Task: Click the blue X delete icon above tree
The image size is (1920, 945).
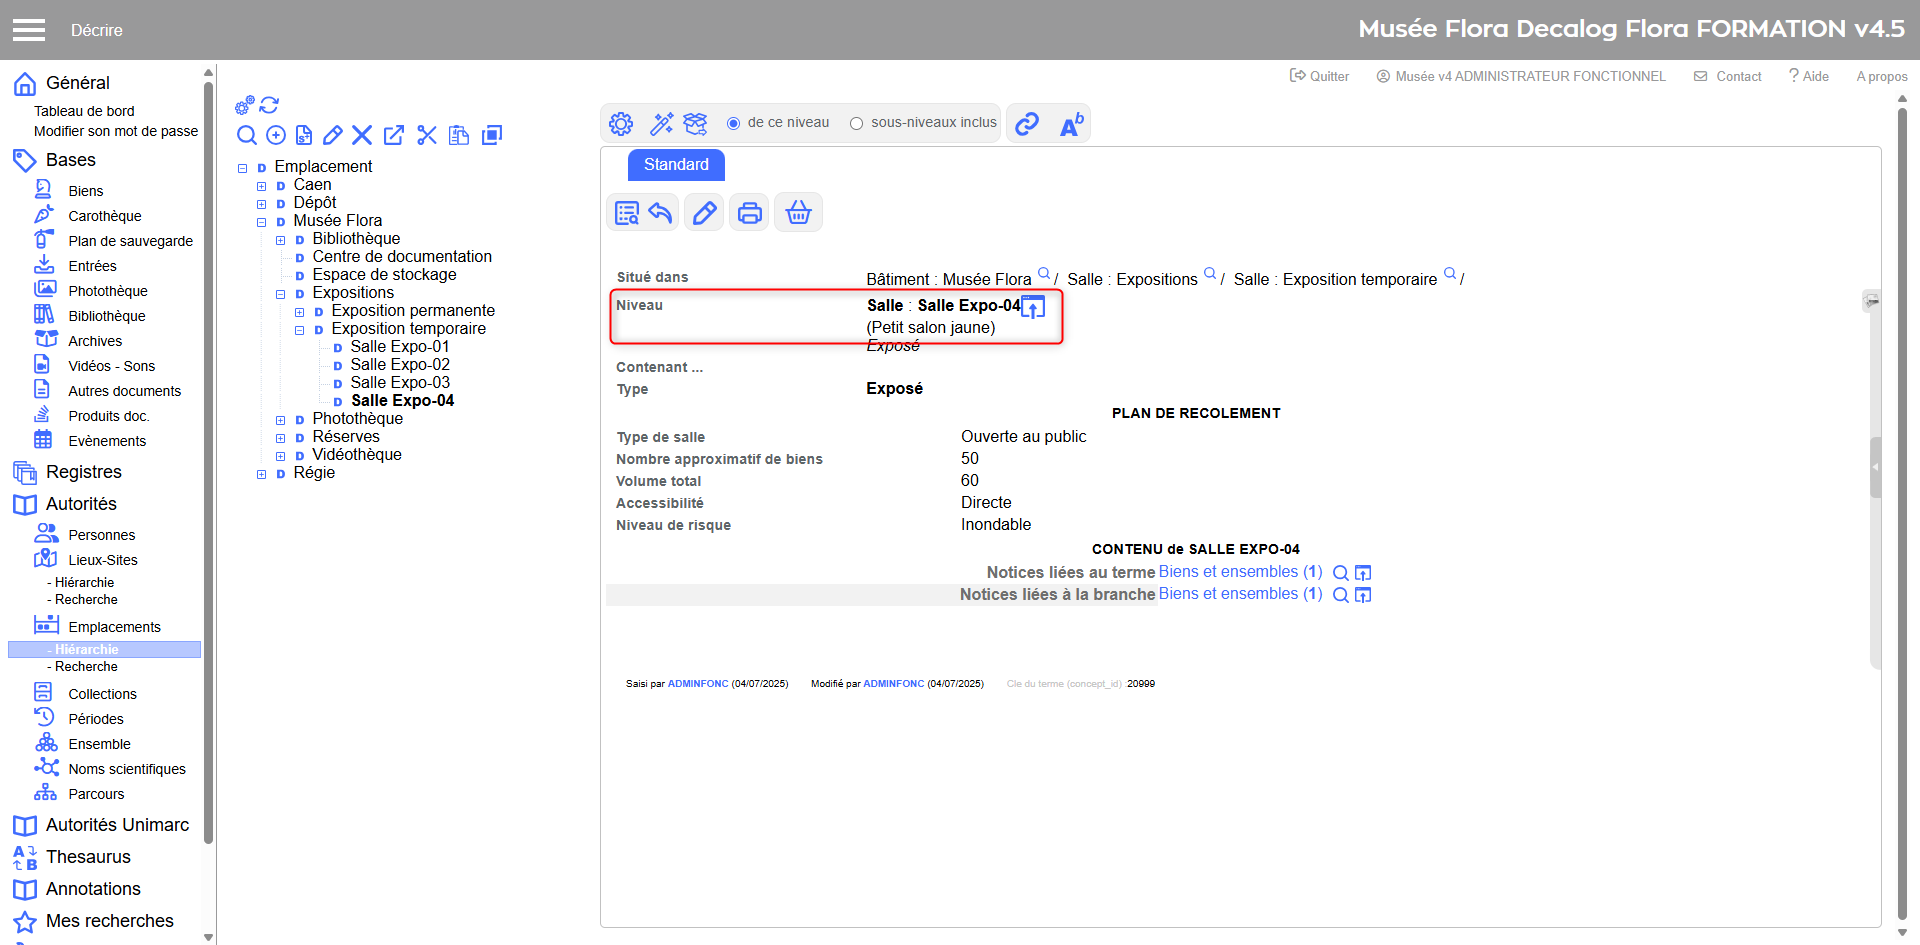Action: pos(362,135)
